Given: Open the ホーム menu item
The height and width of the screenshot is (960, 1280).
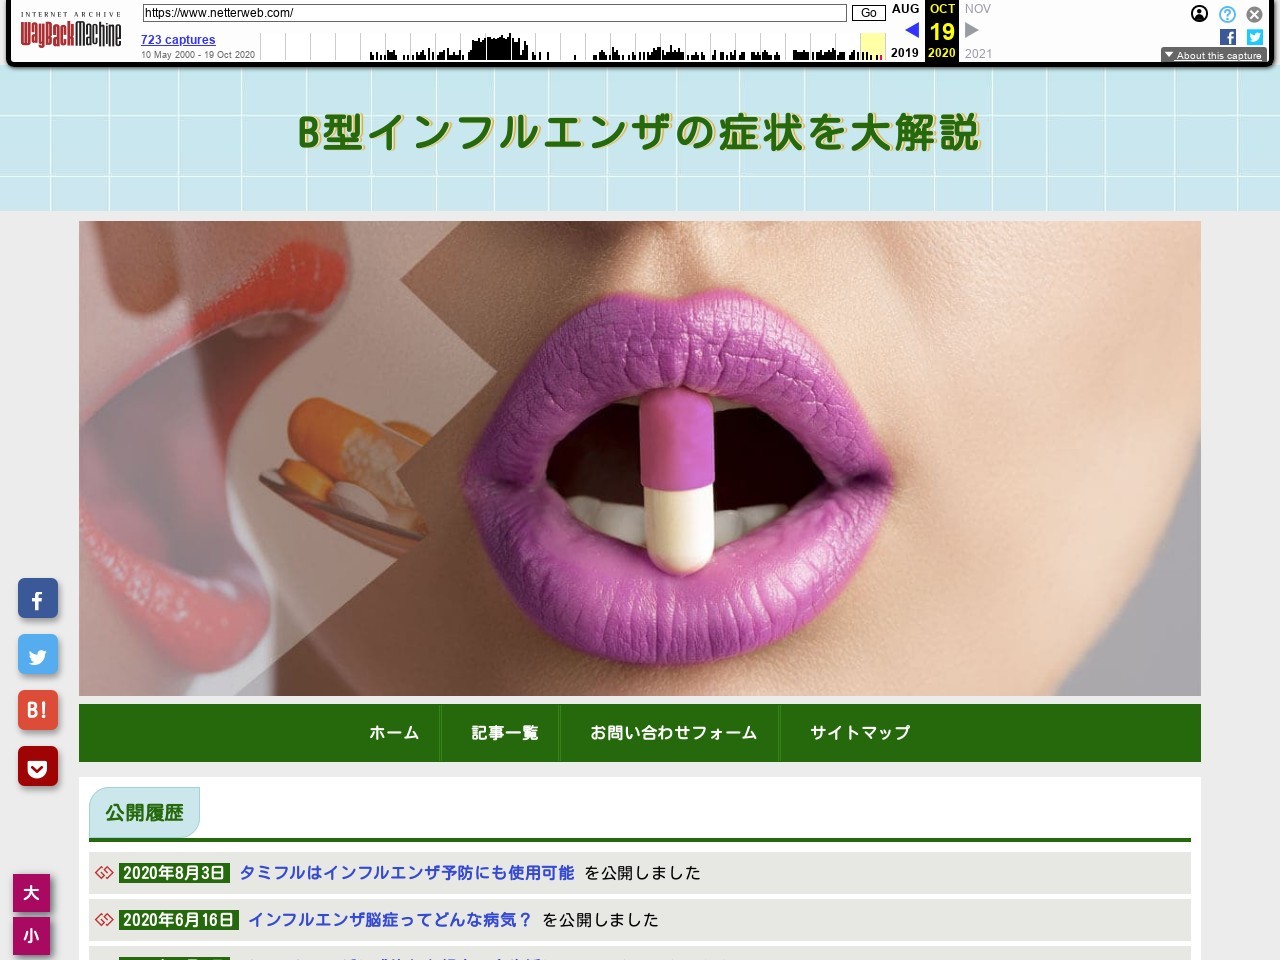Looking at the screenshot, I should tap(394, 733).
